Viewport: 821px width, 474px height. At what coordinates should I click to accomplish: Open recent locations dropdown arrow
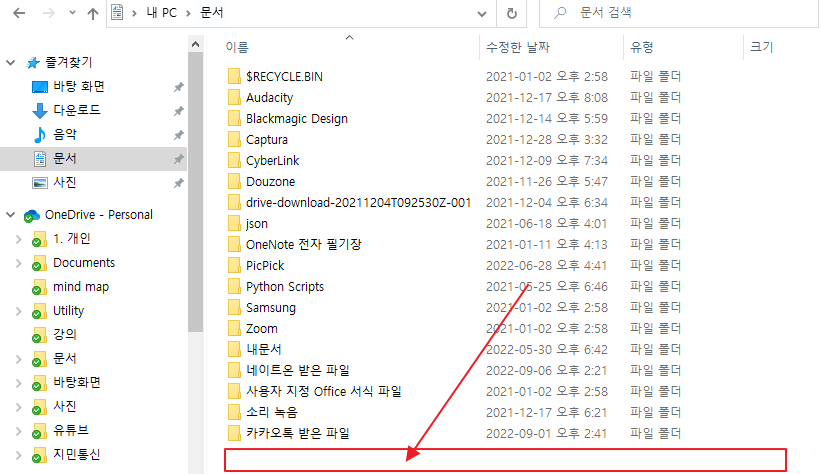point(72,13)
